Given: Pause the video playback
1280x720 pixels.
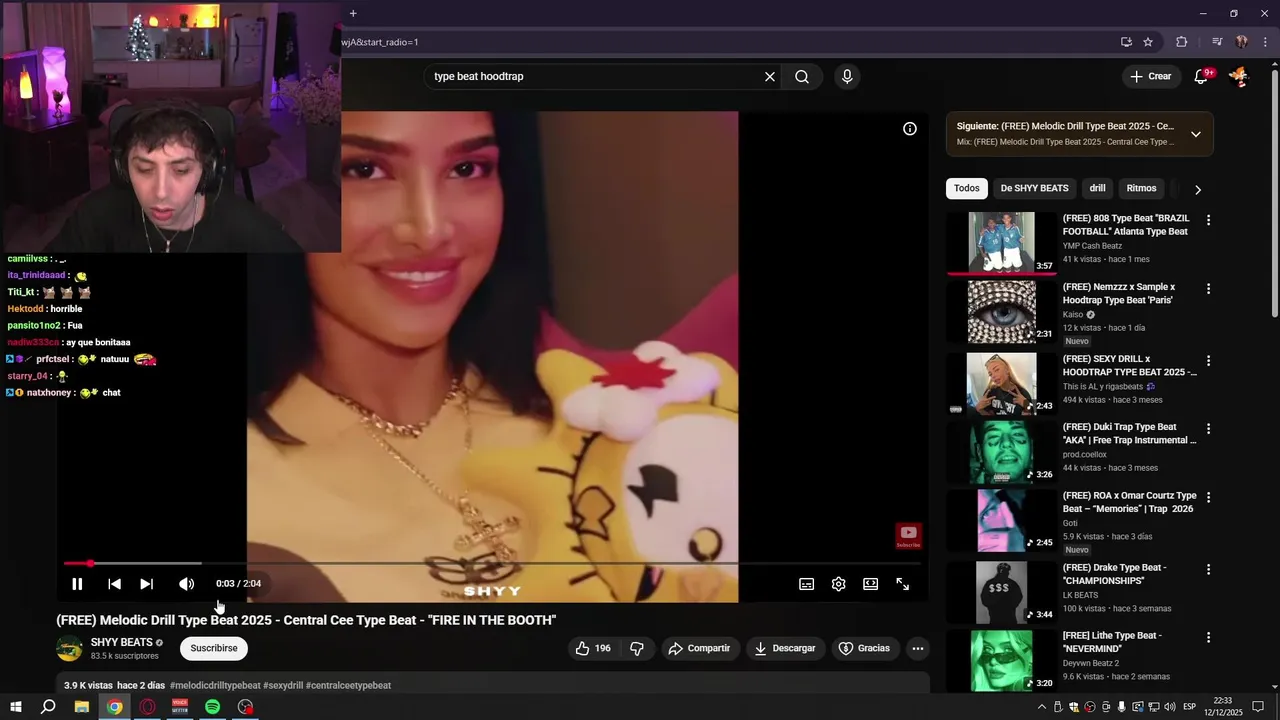Looking at the screenshot, I should coord(77,584).
